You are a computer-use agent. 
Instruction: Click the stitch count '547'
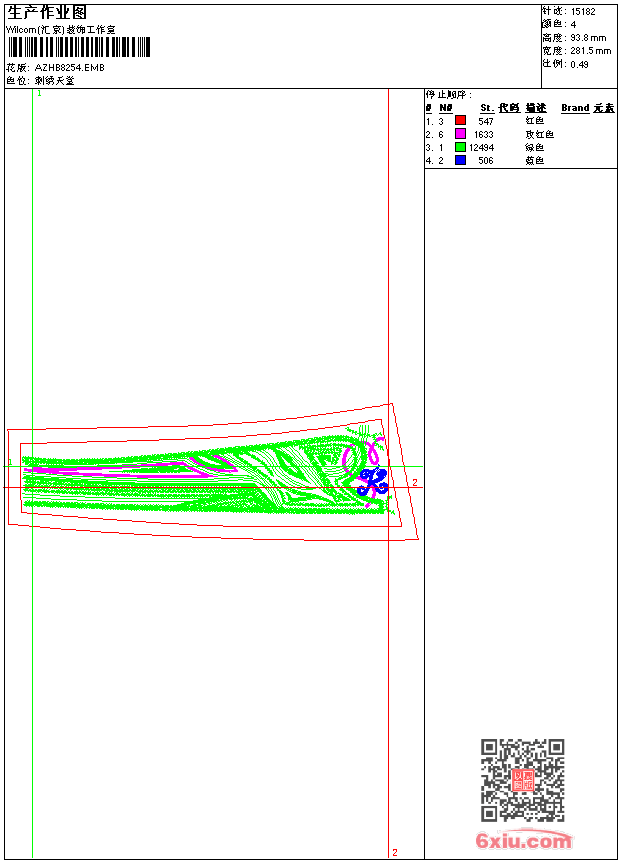click(x=486, y=121)
